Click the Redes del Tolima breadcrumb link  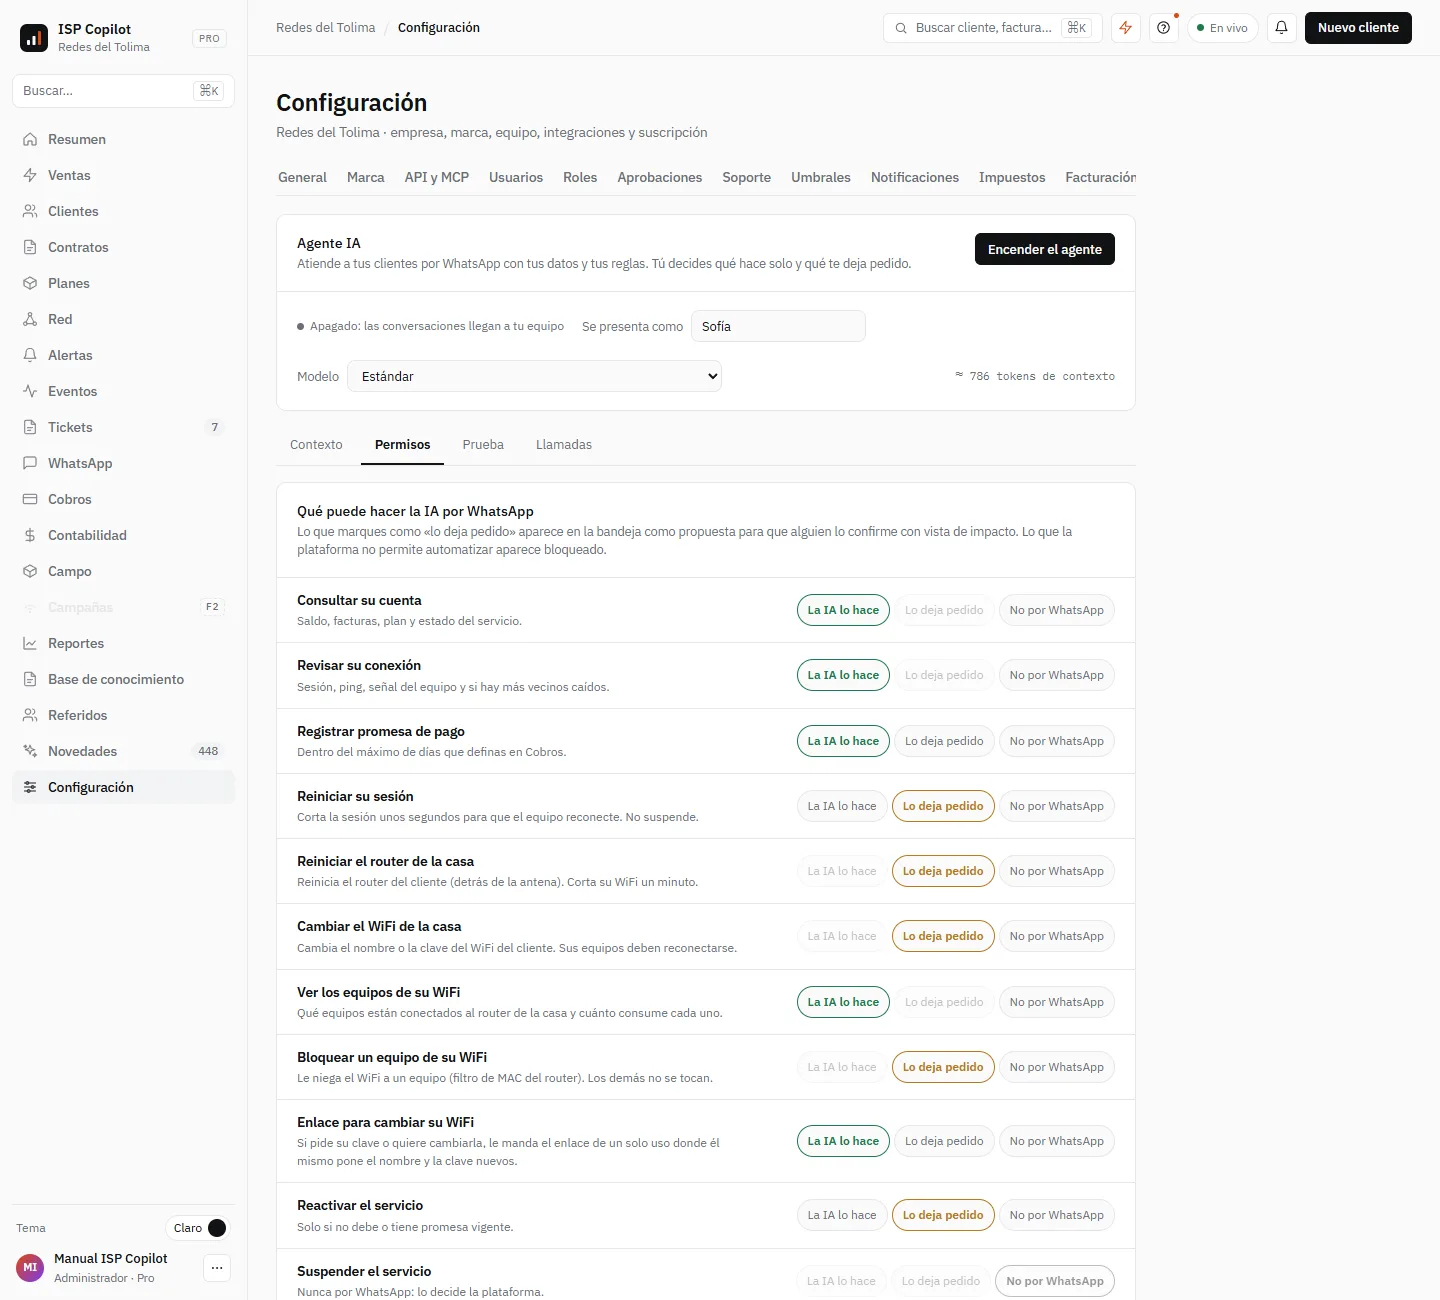coord(326,28)
